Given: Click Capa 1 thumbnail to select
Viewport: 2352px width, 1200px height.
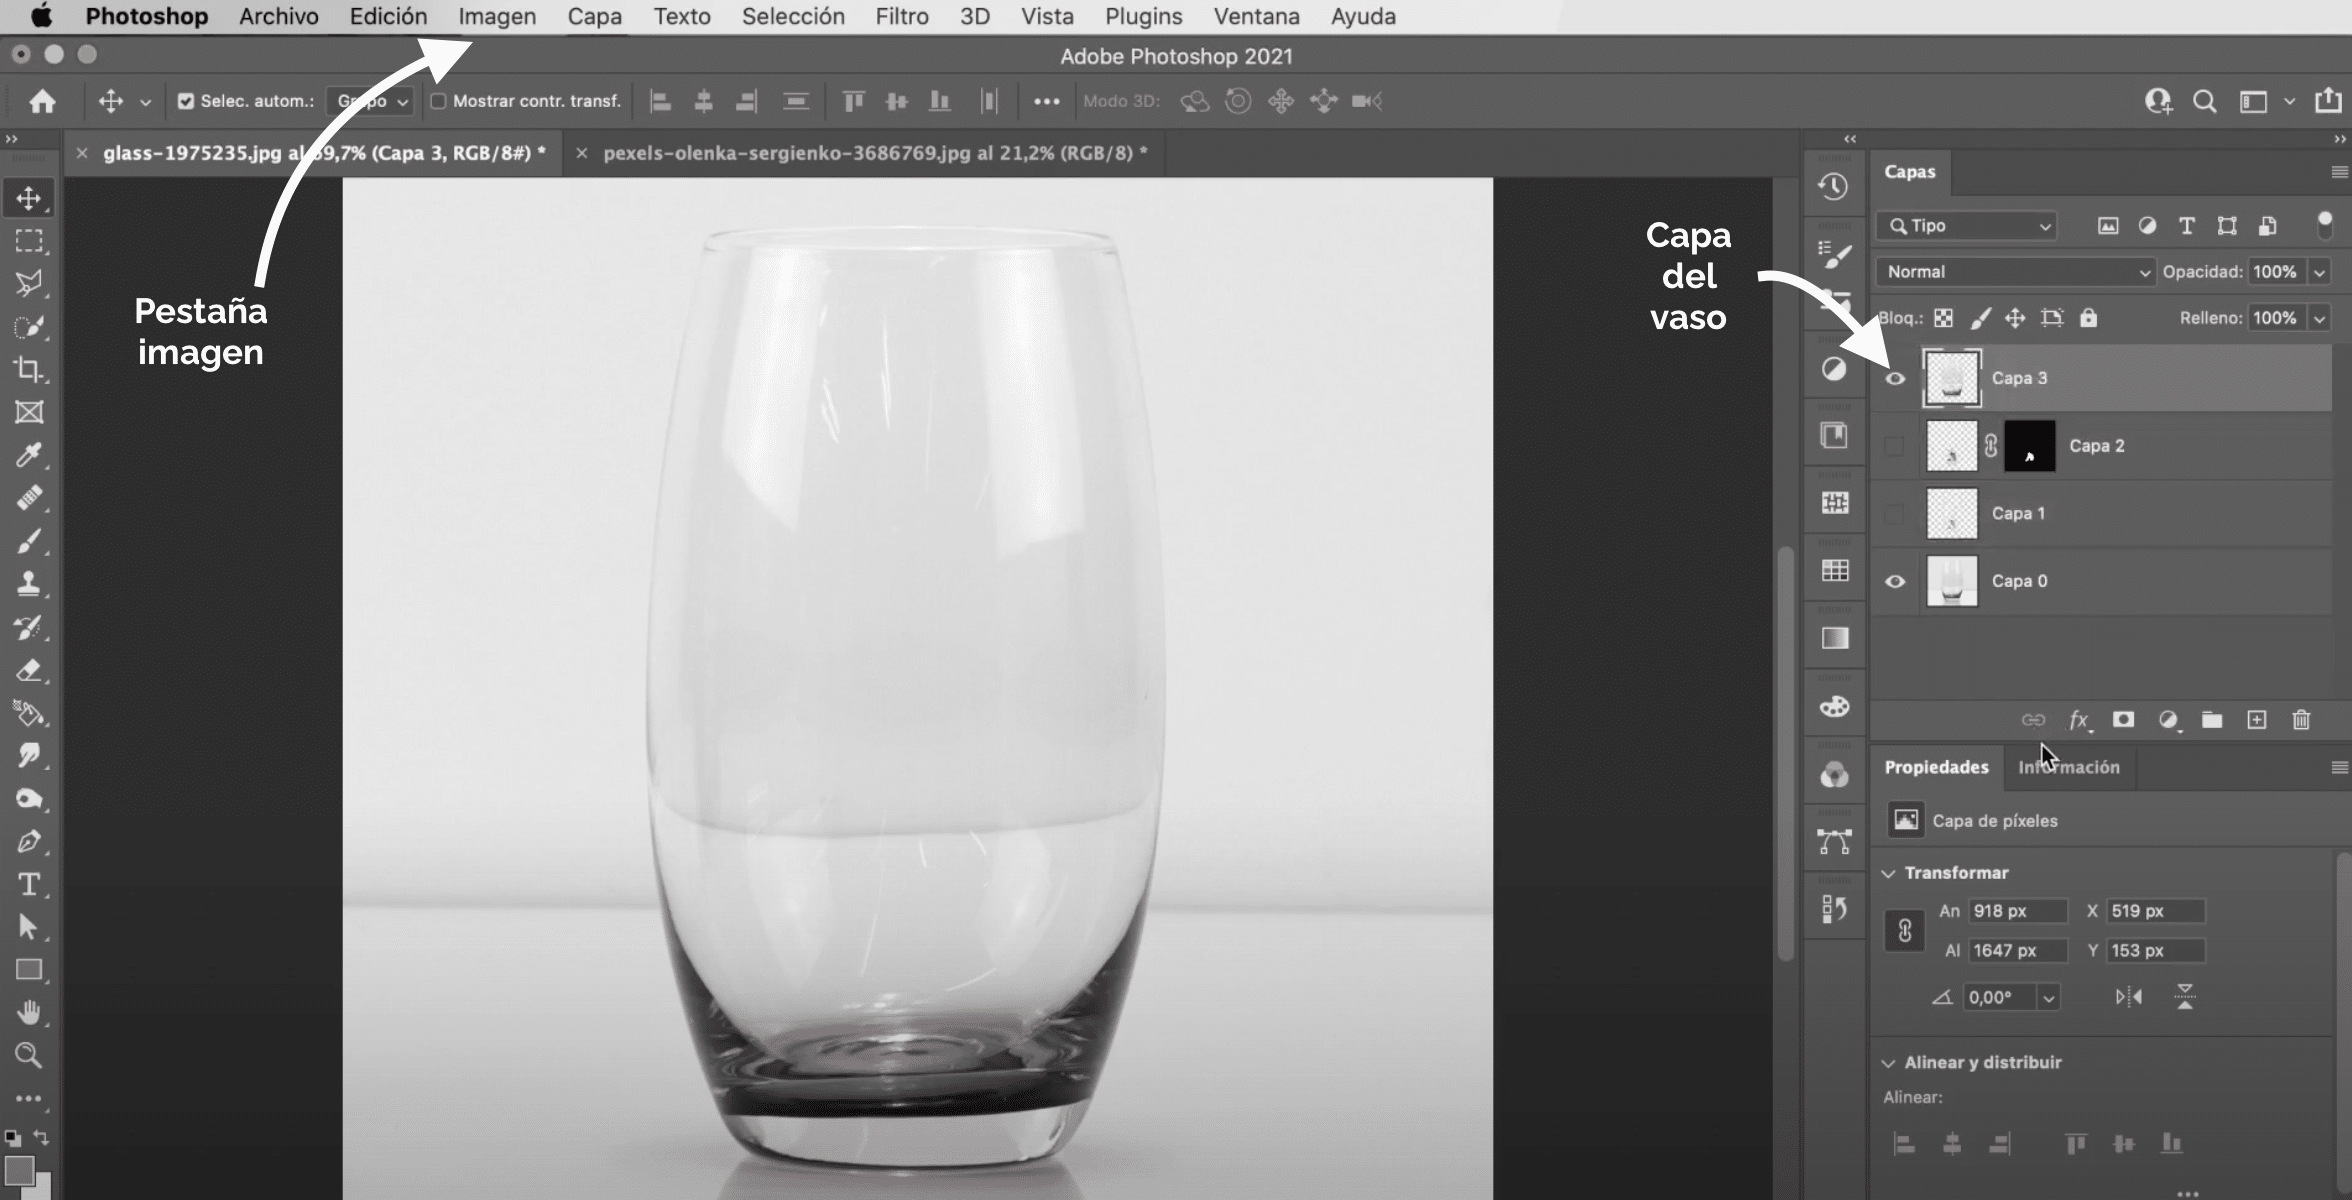Looking at the screenshot, I should click(x=1951, y=513).
